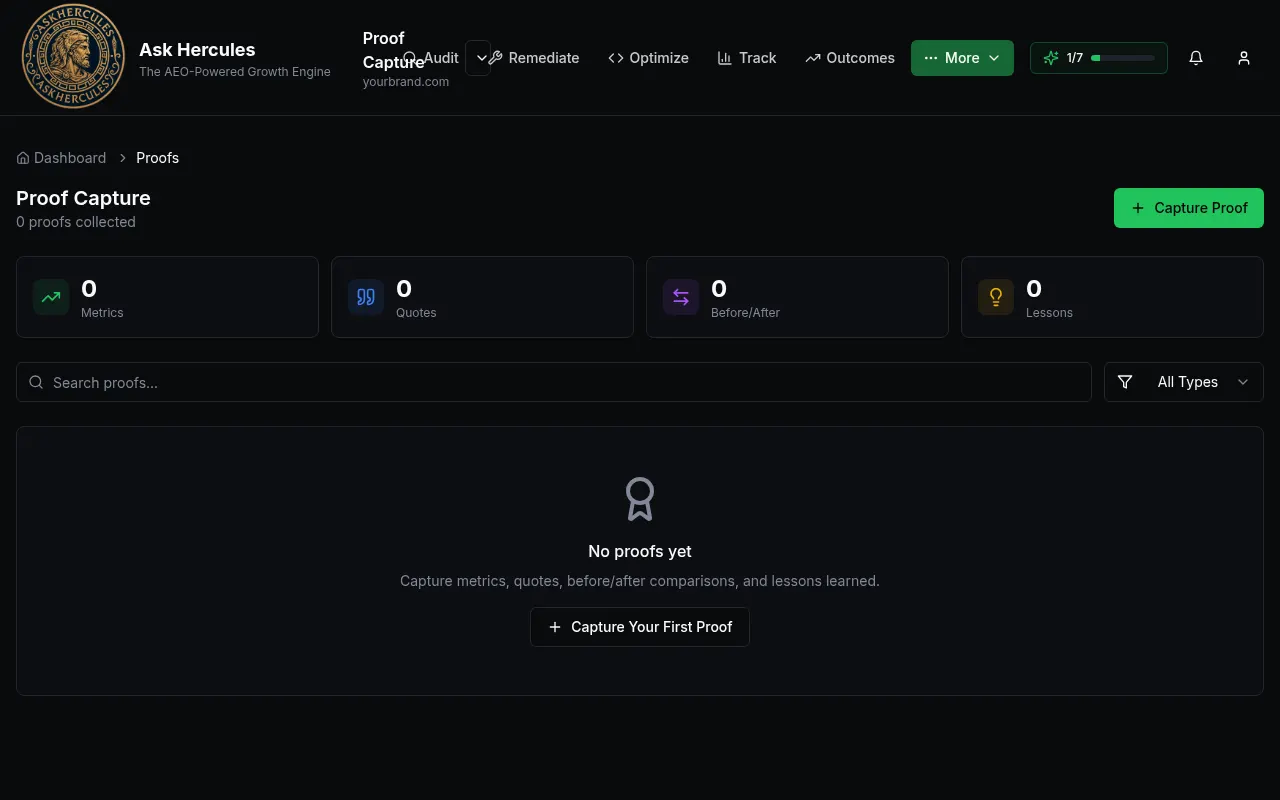The image size is (1280, 800).
Task: Navigate to Outcomes
Action: coord(850,58)
